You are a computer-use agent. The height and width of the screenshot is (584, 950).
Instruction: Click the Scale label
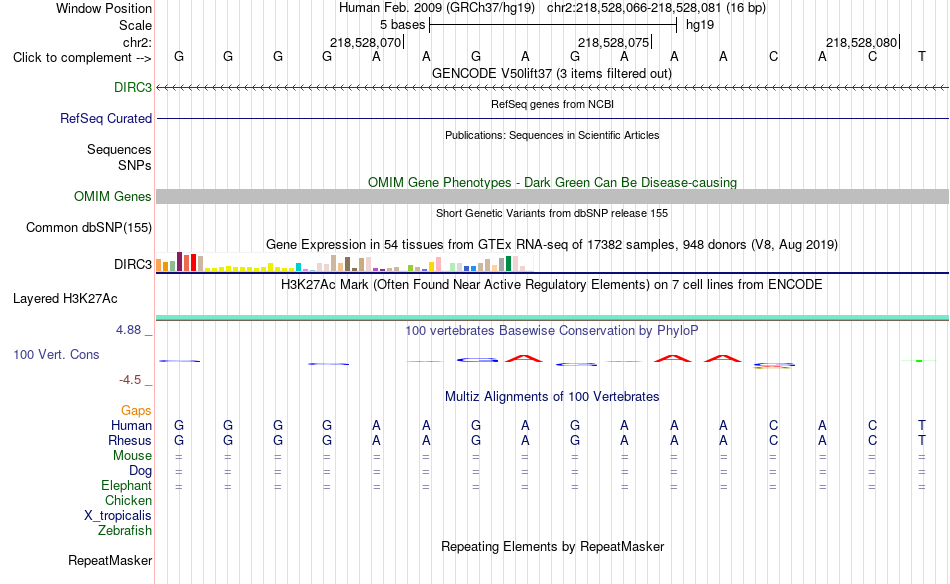point(135,25)
